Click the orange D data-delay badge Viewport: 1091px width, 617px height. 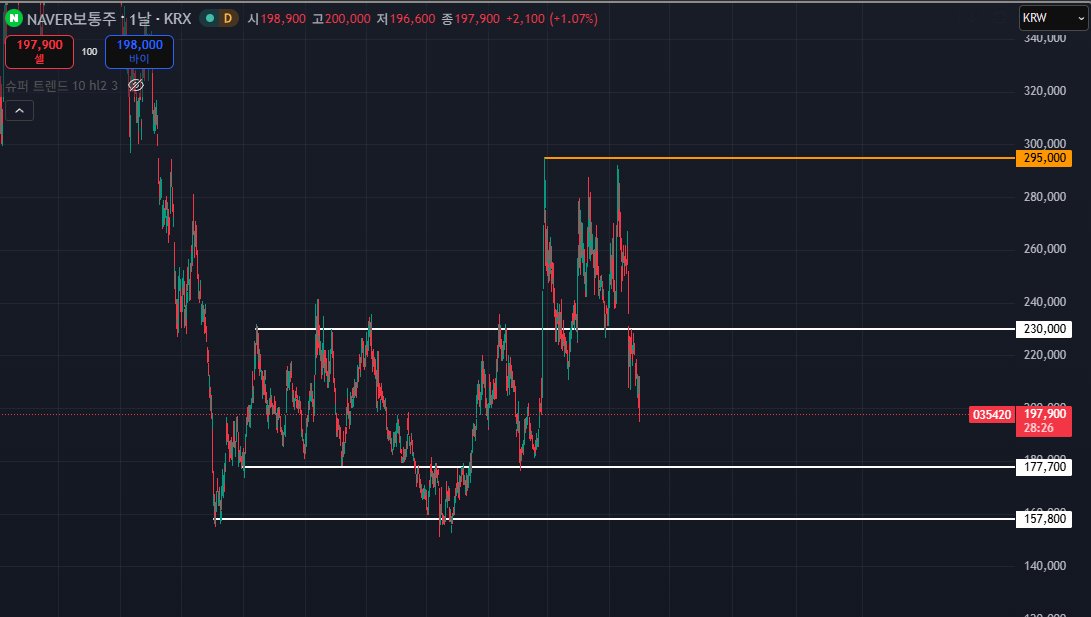[228, 19]
